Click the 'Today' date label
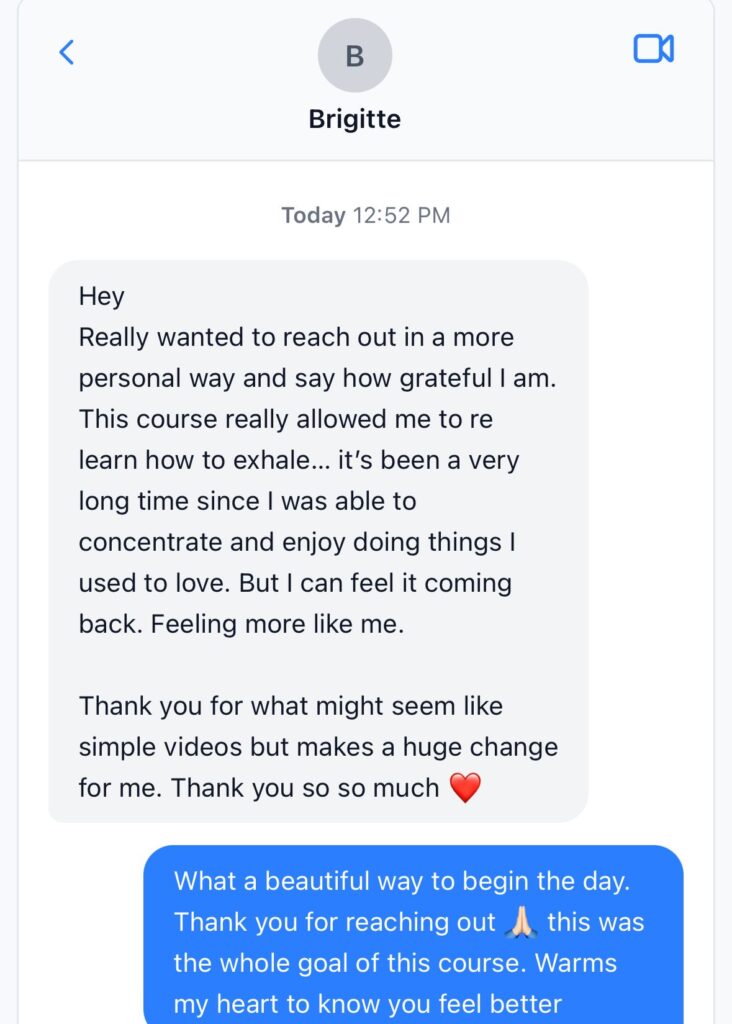Image resolution: width=732 pixels, height=1024 pixels. point(313,215)
